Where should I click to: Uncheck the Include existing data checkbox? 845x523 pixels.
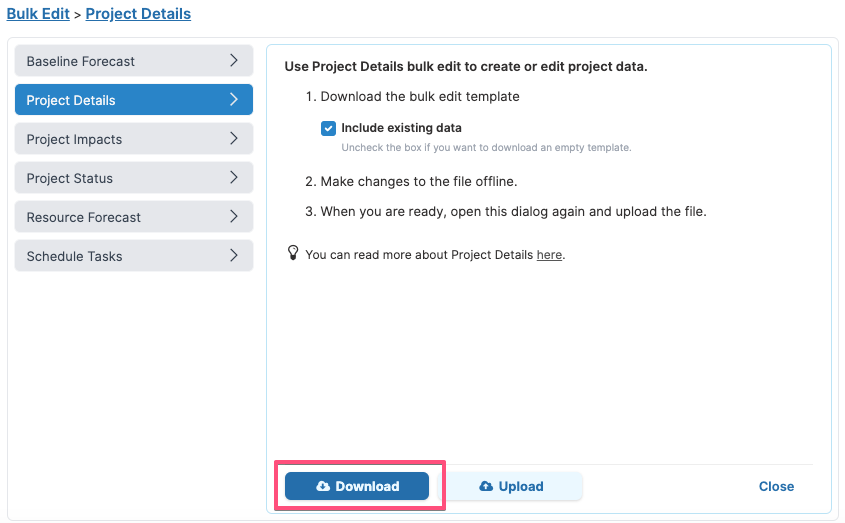328,128
